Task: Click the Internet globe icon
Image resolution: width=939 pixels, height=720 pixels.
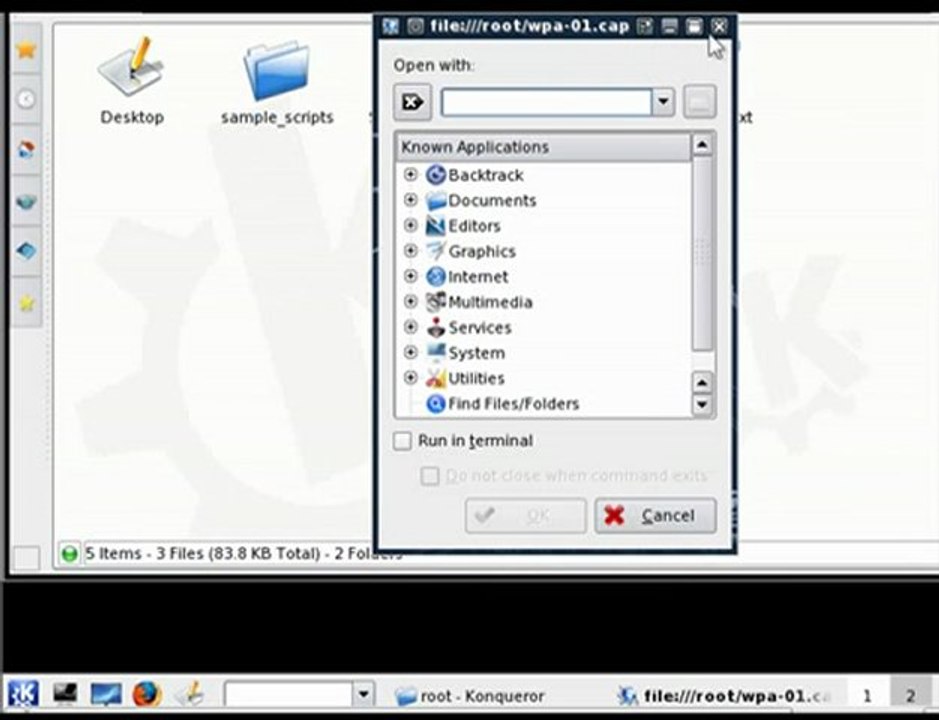Action: click(x=436, y=277)
